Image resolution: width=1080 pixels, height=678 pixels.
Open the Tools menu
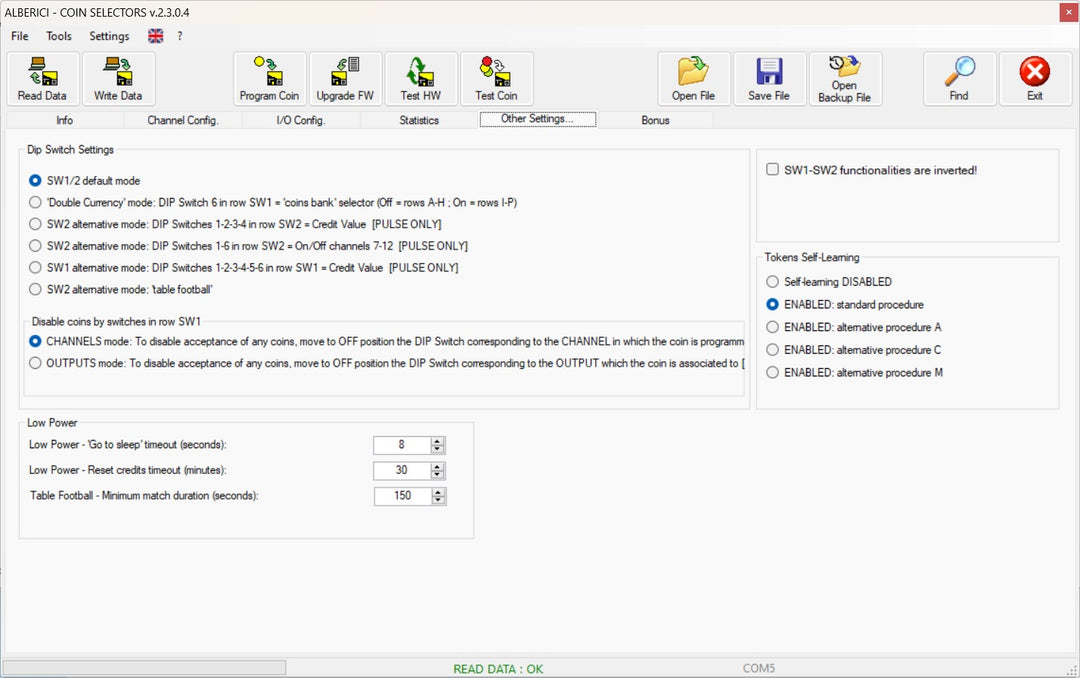[59, 36]
